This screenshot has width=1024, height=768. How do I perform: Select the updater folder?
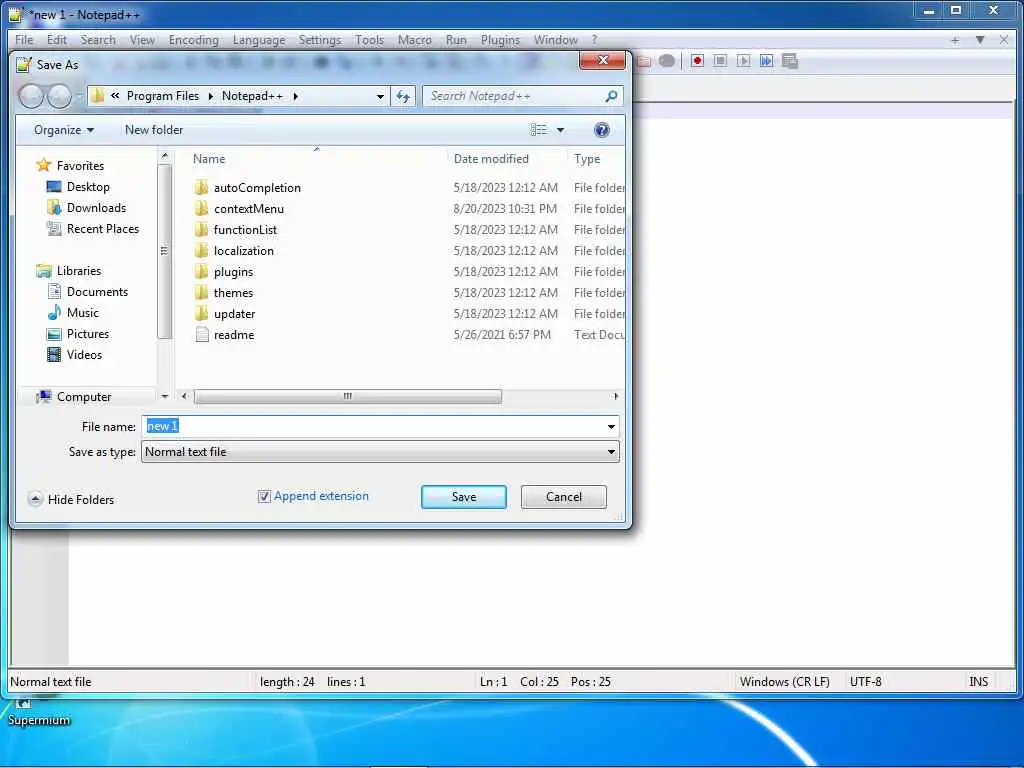tap(234, 313)
